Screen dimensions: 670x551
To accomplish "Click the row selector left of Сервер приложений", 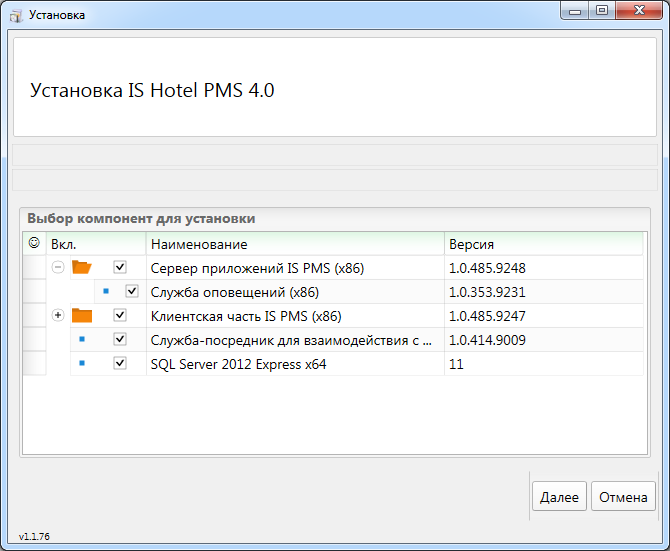I will [34, 268].
